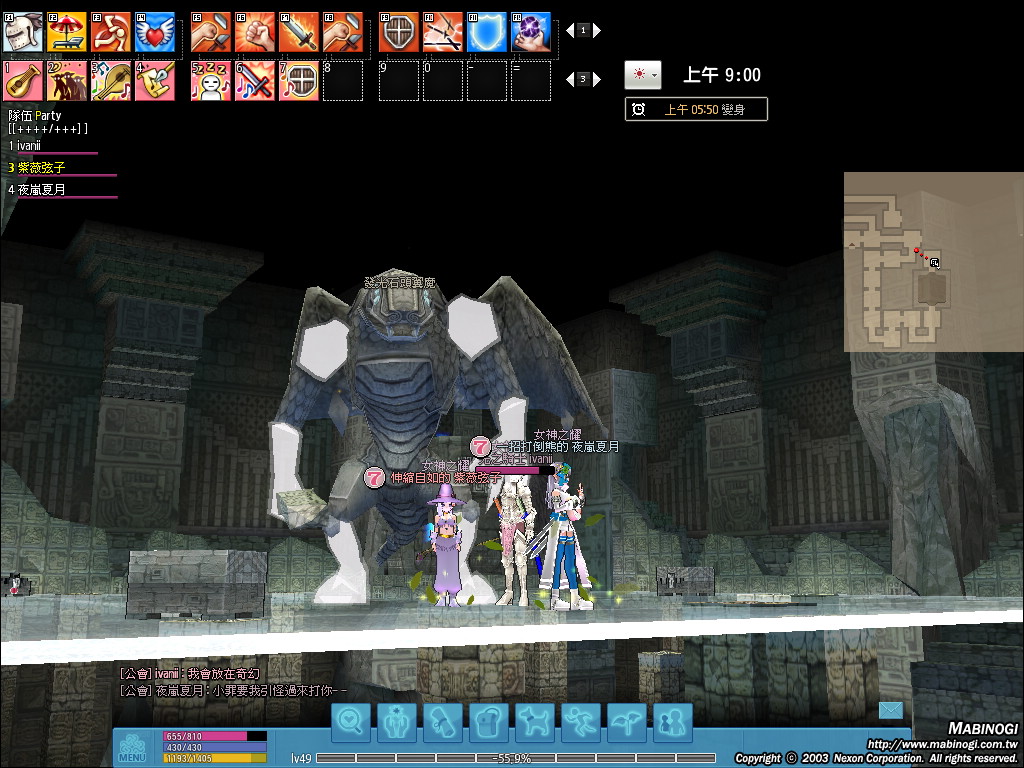This screenshot has width=1024, height=768.
Task: Expand the weather sun dropdown
Action: pyautogui.click(x=642, y=75)
